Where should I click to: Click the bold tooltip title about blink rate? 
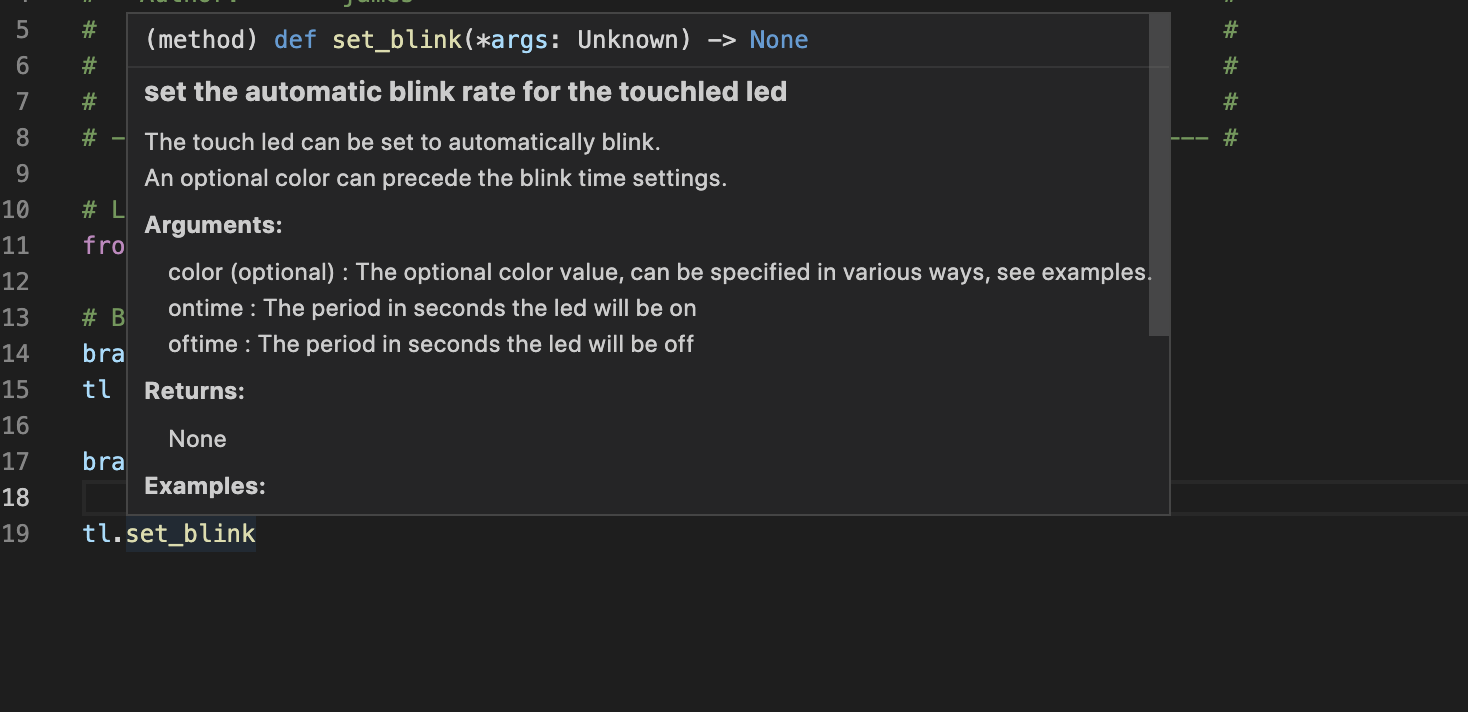click(x=465, y=92)
